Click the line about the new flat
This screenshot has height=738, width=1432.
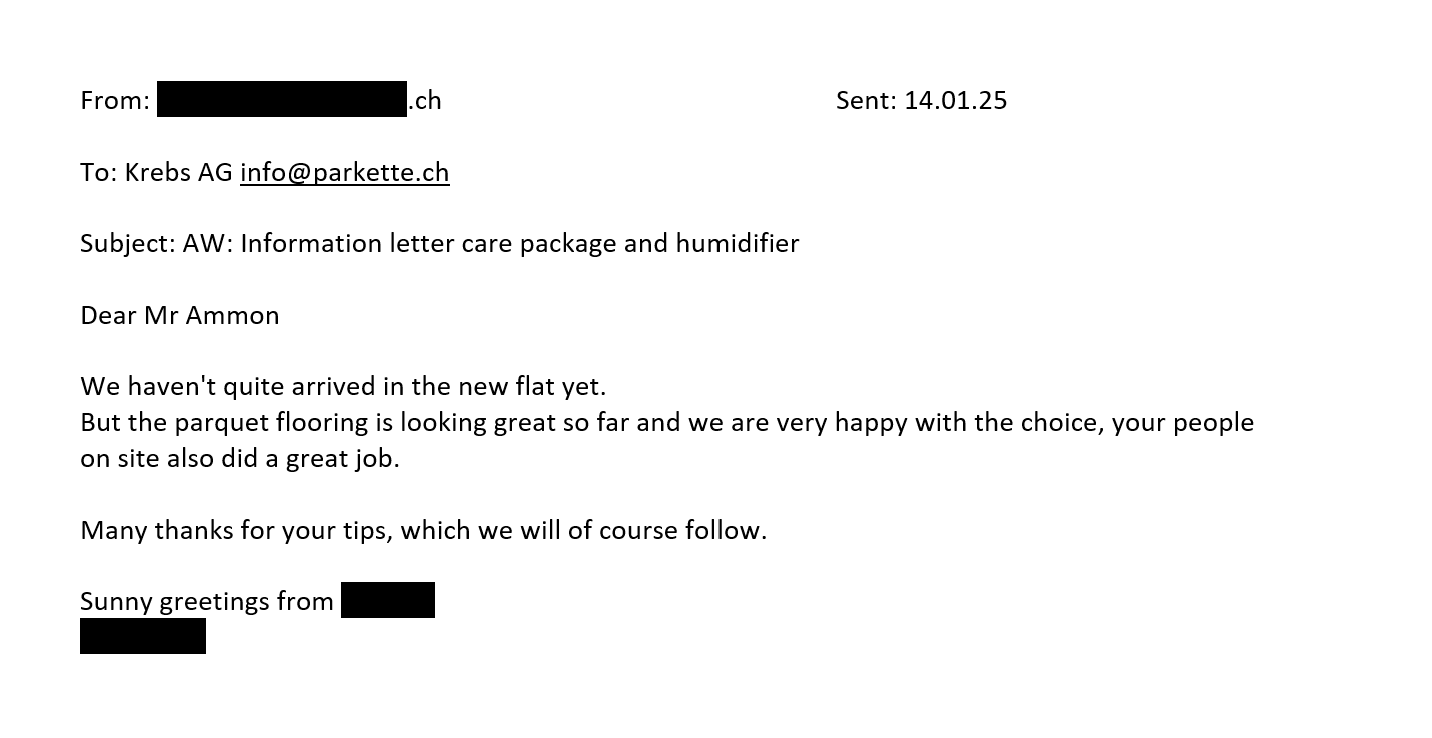click(x=343, y=386)
